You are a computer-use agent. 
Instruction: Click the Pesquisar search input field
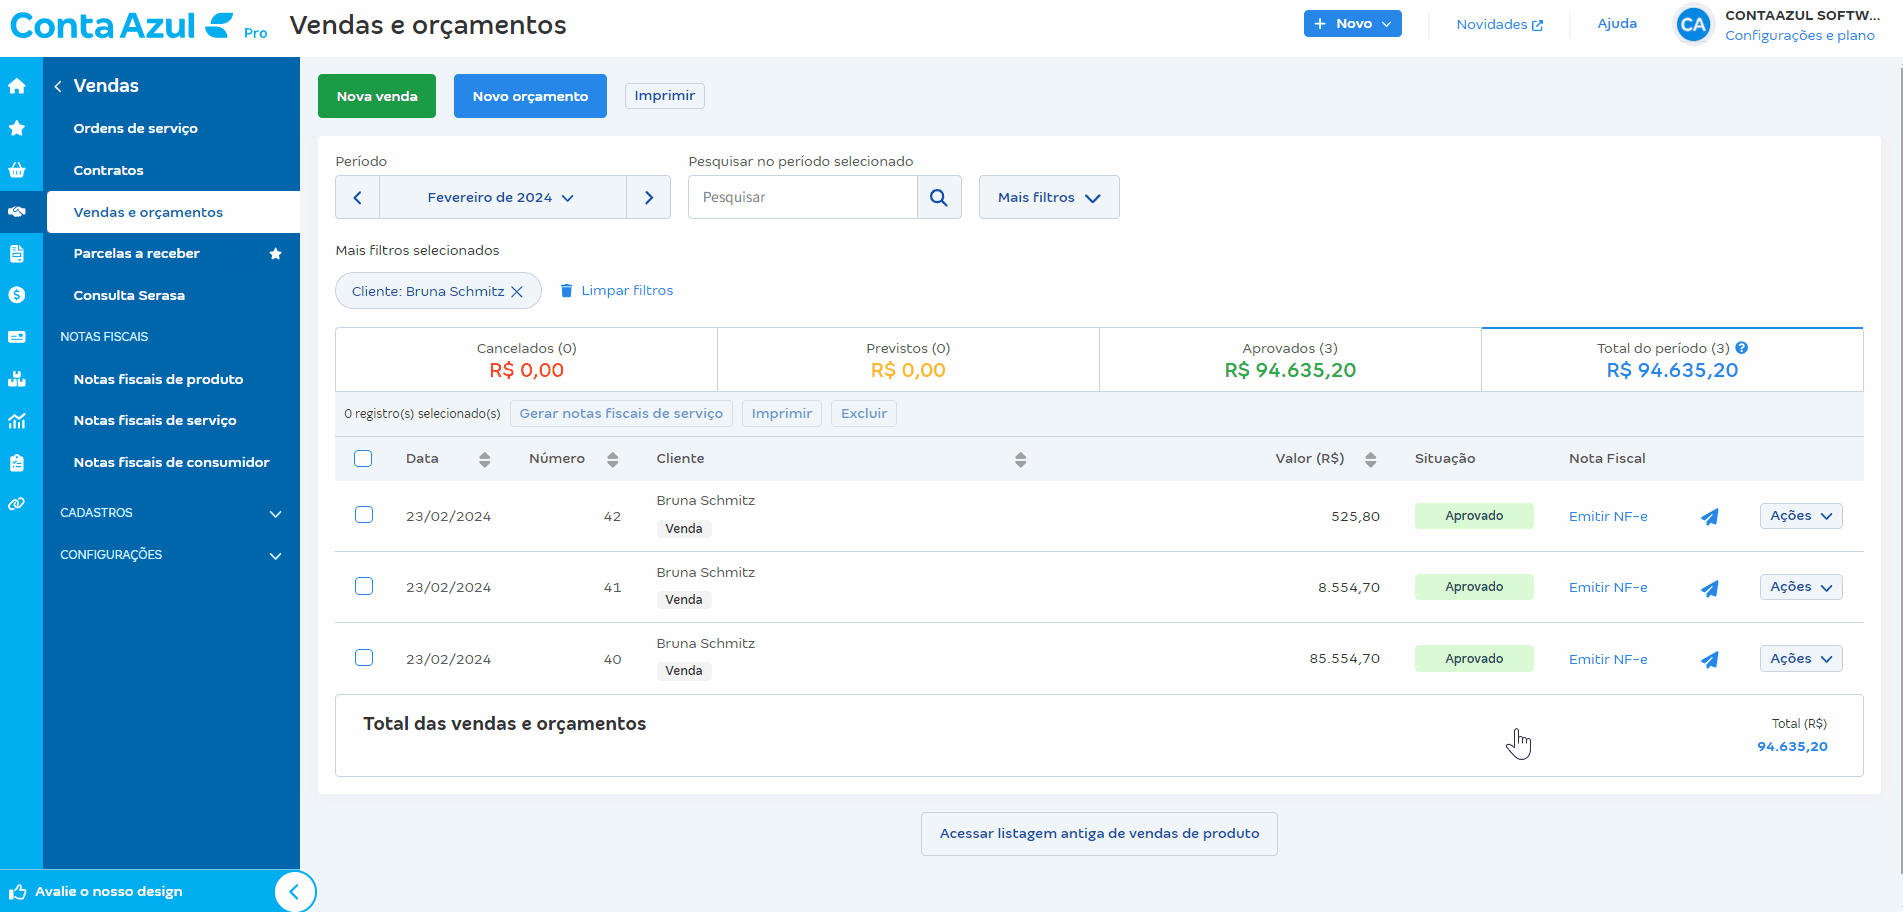[x=802, y=198]
